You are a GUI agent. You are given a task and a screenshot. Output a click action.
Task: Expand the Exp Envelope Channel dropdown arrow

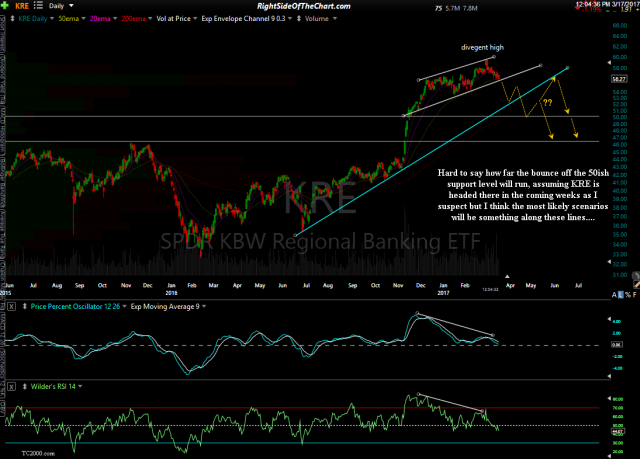(x=290, y=18)
